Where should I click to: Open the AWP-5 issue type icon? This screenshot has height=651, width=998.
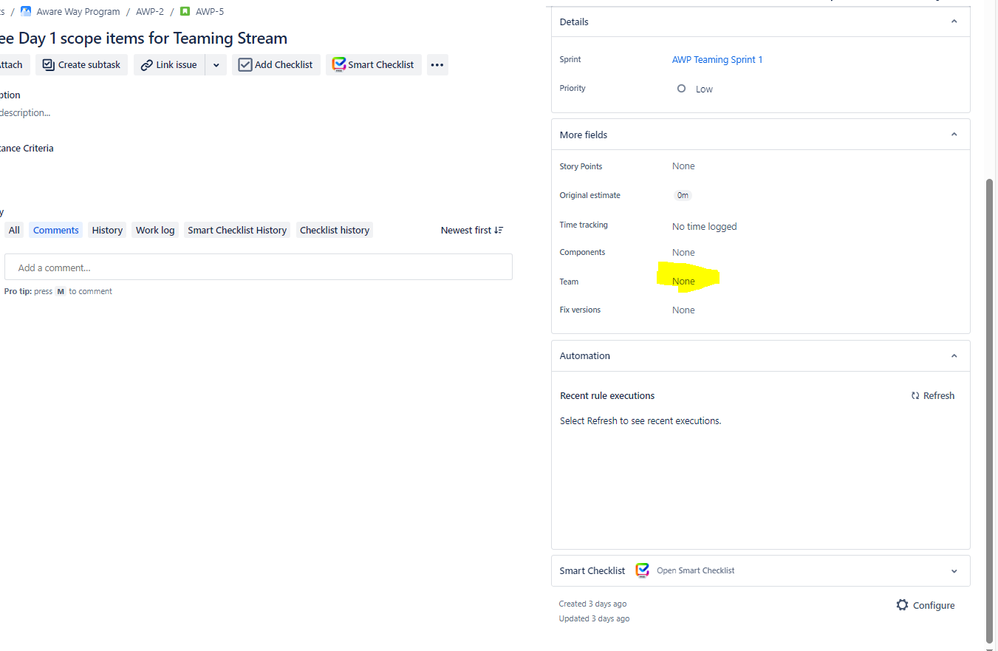click(x=185, y=11)
